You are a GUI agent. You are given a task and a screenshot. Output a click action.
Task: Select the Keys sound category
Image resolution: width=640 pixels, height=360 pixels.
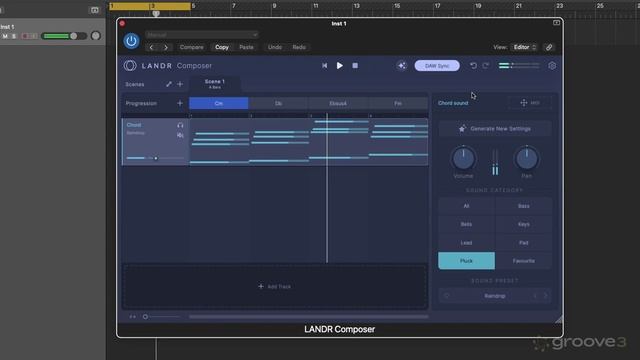click(x=524, y=224)
